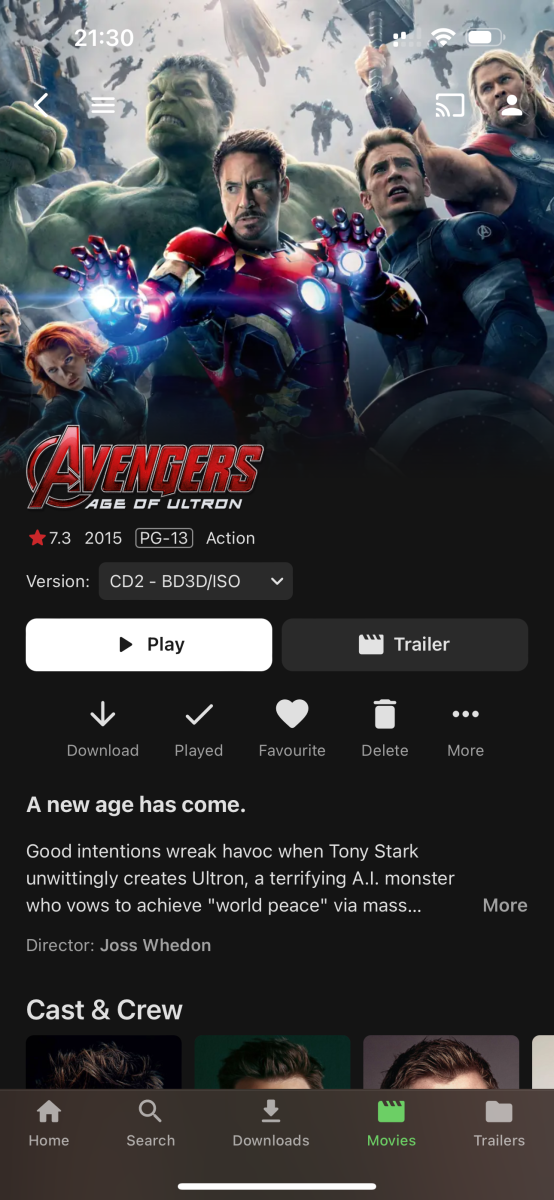Switch to the Search tab
This screenshot has width=554, height=1200.
(x=151, y=1124)
